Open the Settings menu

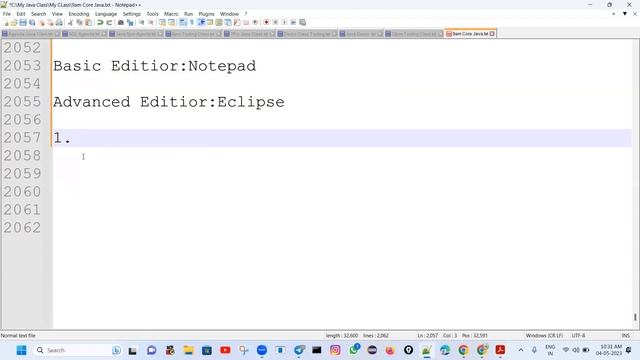coord(131,14)
